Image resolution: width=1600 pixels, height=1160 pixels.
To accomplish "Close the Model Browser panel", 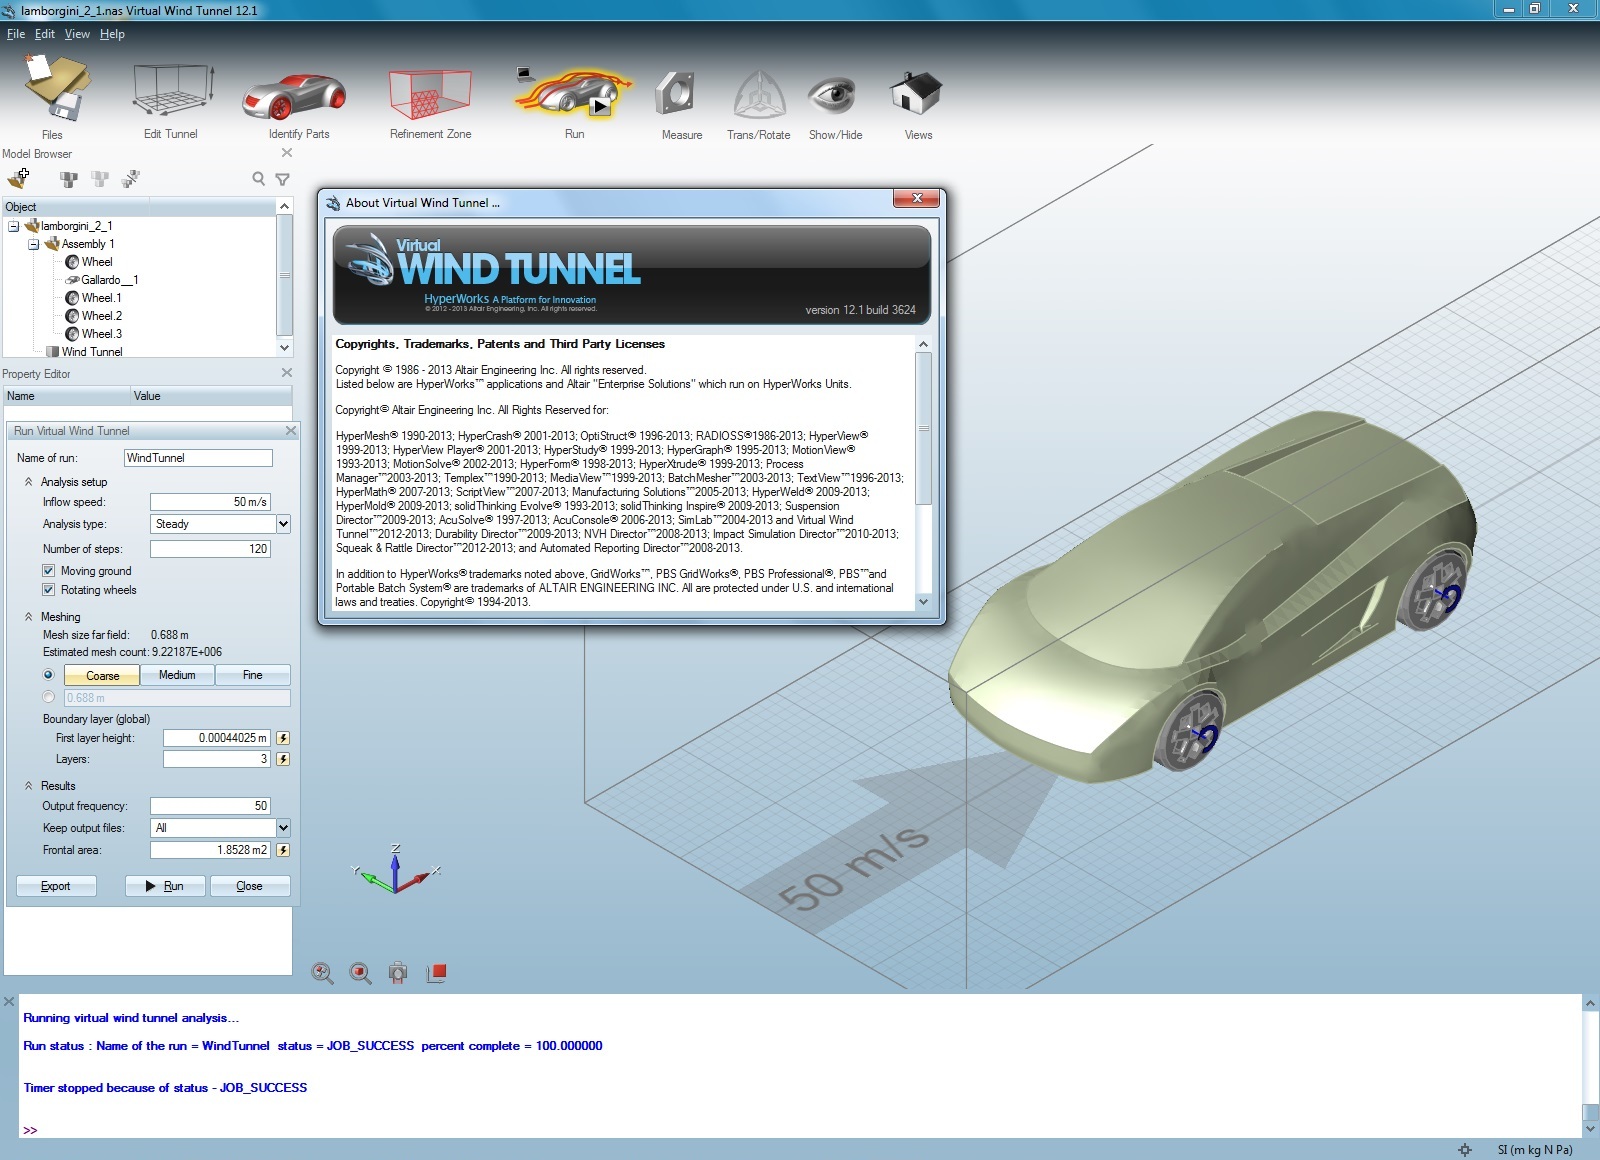I will [x=287, y=153].
